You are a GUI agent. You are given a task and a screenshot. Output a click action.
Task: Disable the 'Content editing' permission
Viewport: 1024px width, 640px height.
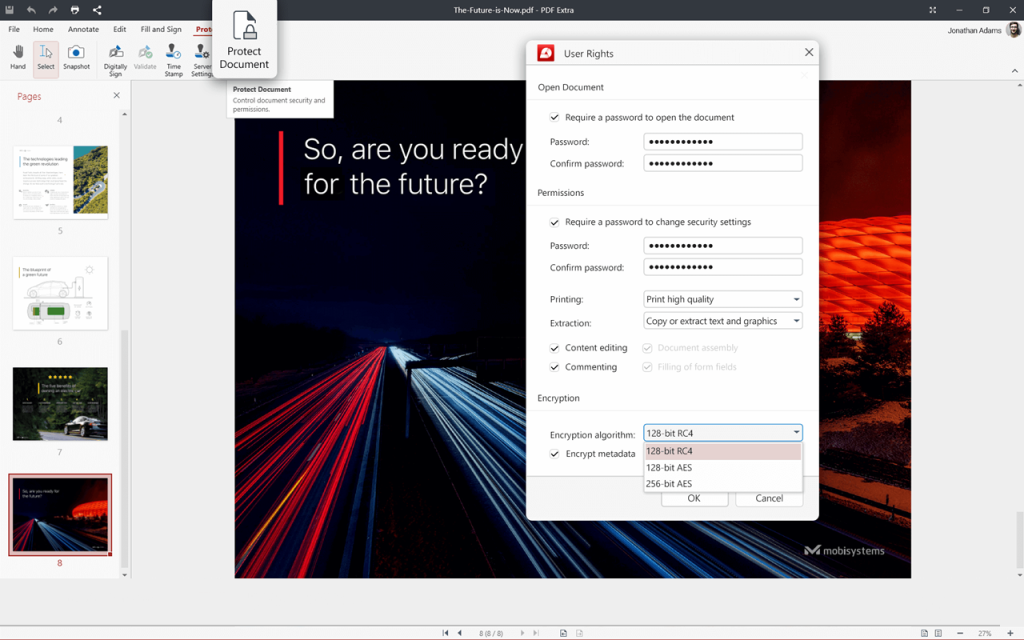coord(554,347)
